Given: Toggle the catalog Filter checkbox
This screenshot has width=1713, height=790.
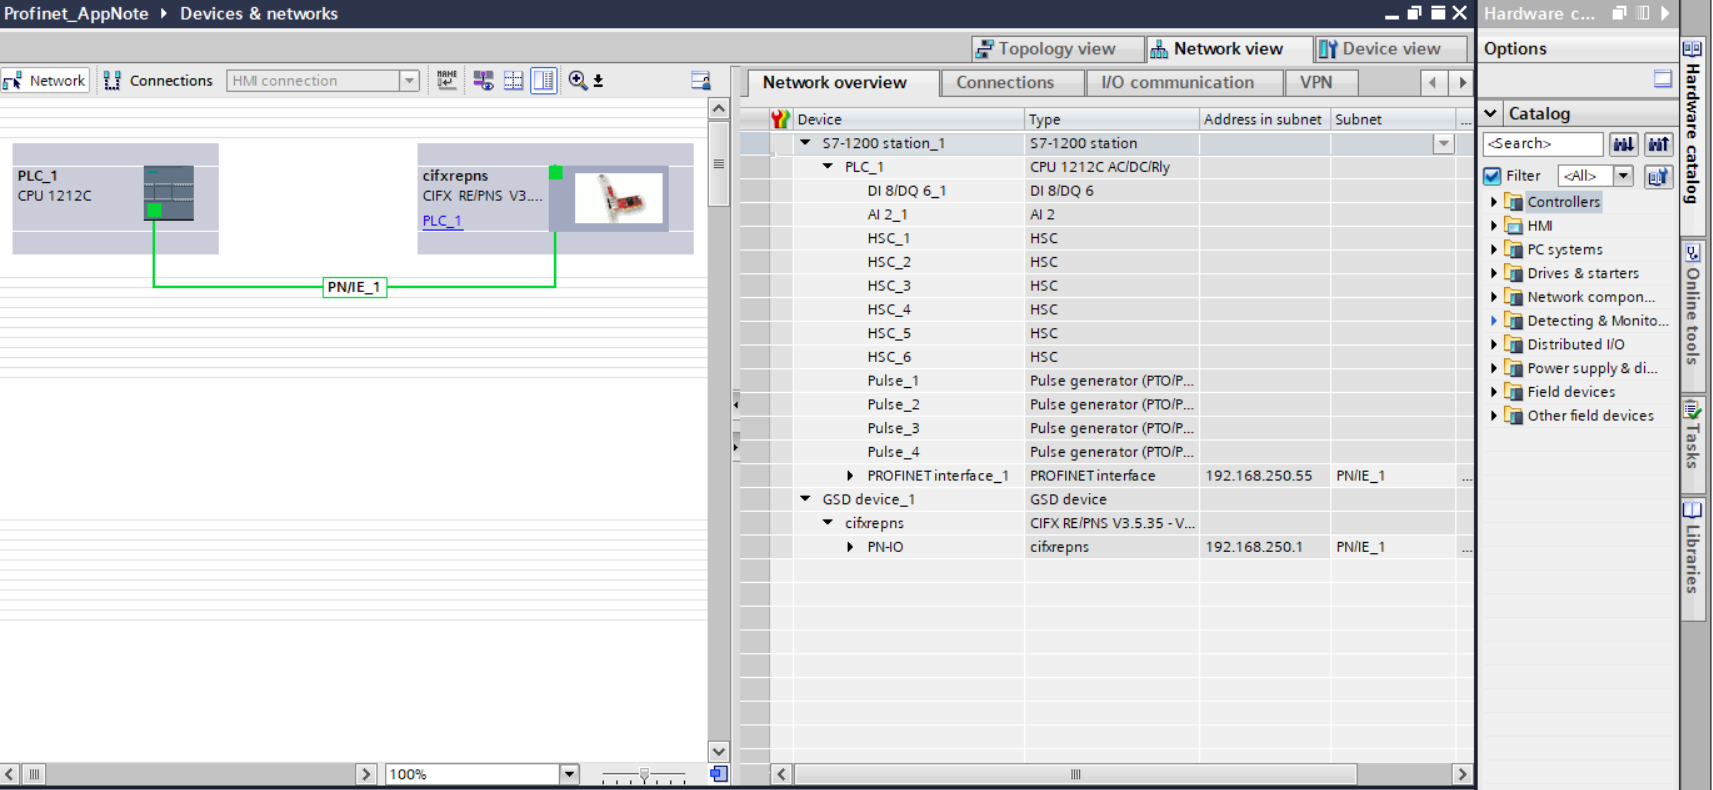Looking at the screenshot, I should (1492, 176).
